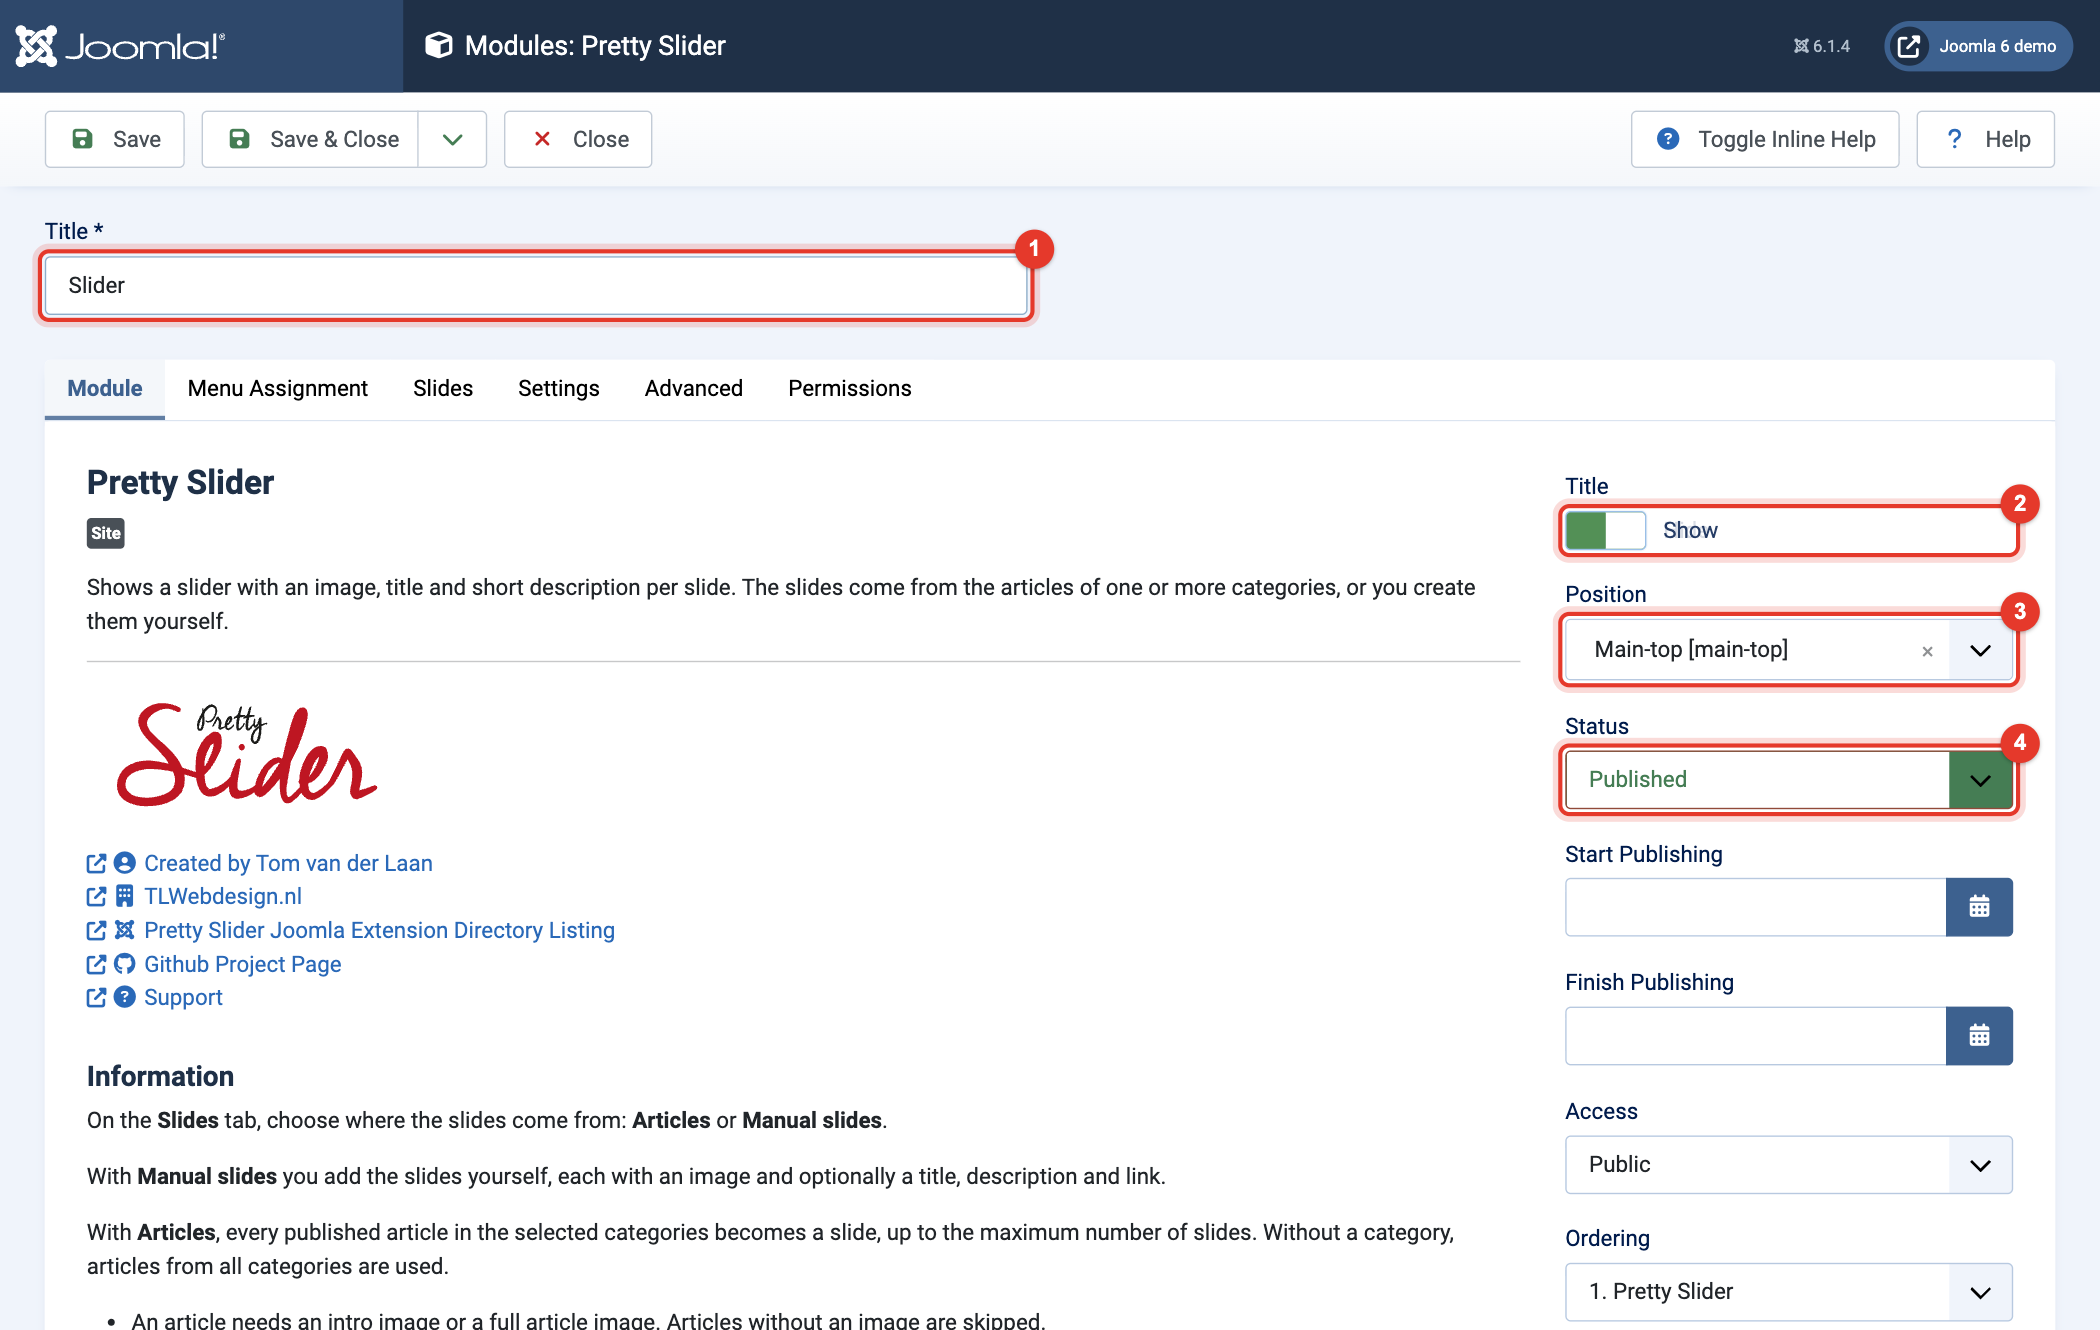Viewport: 2100px width, 1330px height.
Task: Expand the Save & Close dropdown arrow
Action: point(452,139)
